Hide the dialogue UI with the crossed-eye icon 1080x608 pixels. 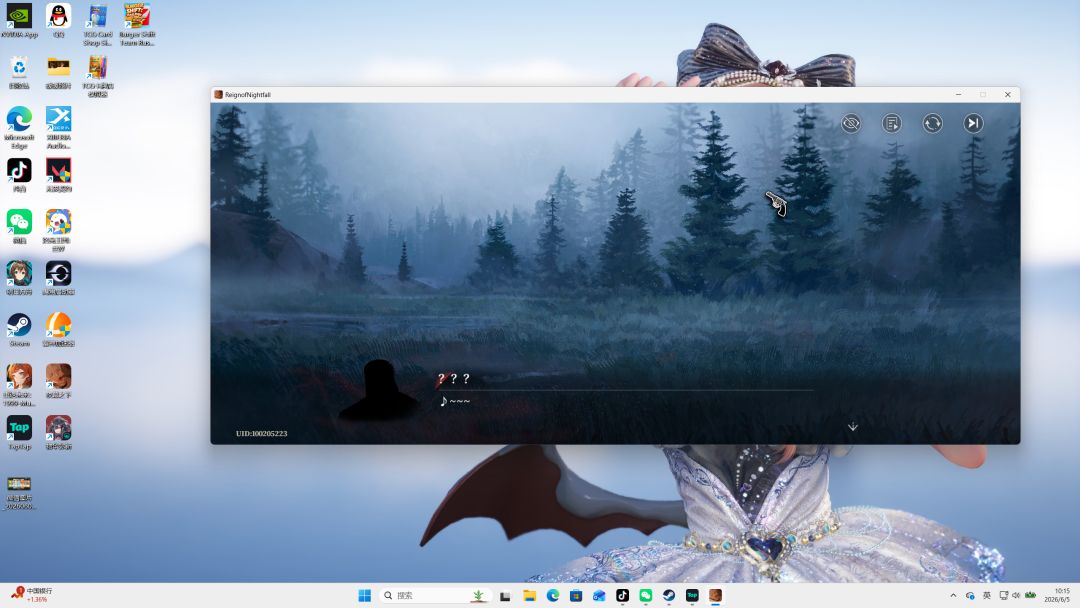coord(851,123)
